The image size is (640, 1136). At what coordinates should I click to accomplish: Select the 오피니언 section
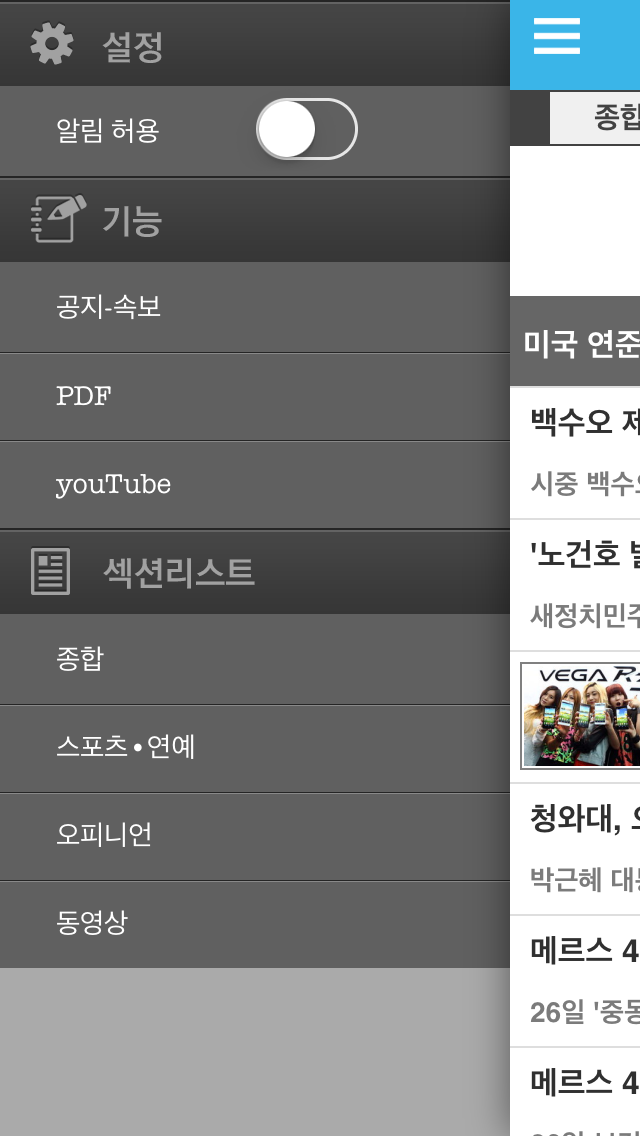click(x=255, y=837)
